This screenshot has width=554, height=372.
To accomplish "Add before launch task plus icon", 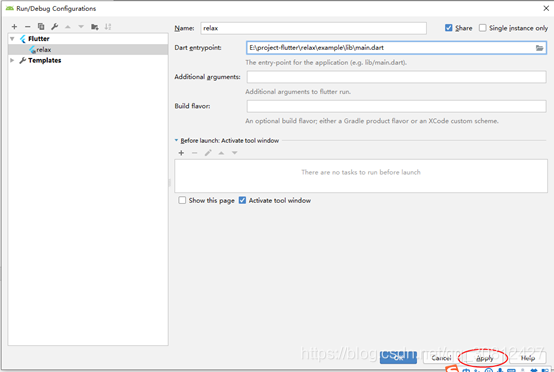I will (x=181, y=153).
